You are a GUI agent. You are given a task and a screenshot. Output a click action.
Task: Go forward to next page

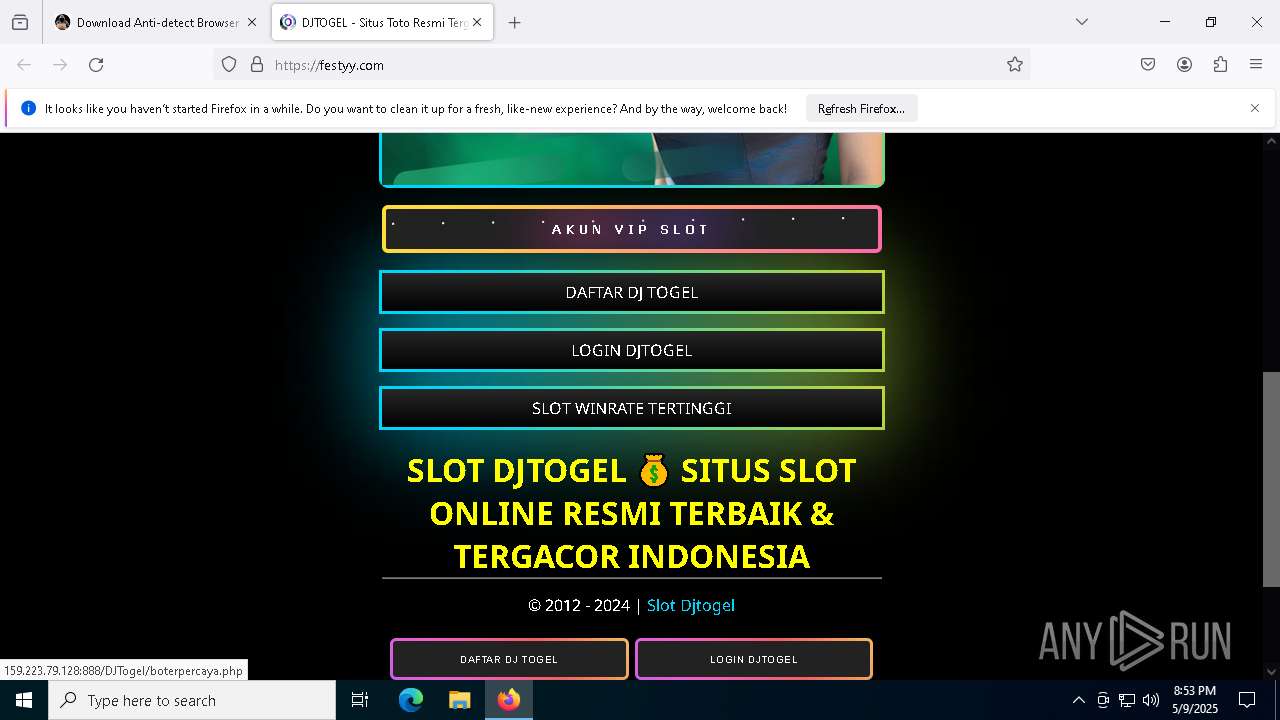(x=60, y=65)
